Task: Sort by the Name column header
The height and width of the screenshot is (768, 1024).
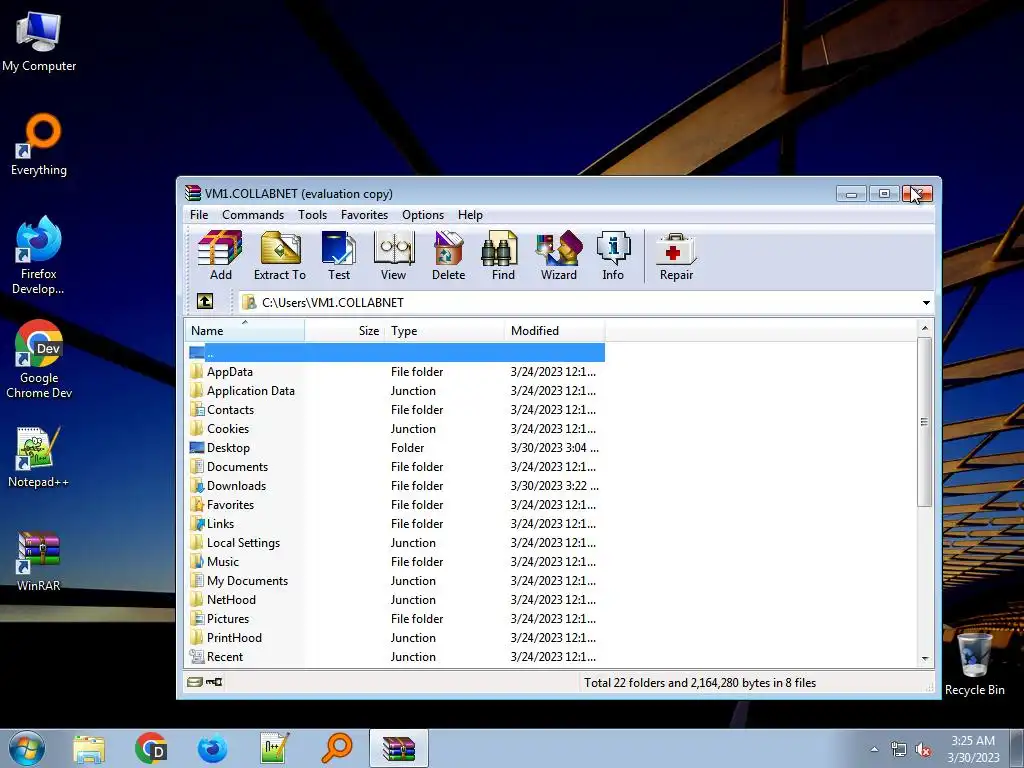Action: pos(244,330)
